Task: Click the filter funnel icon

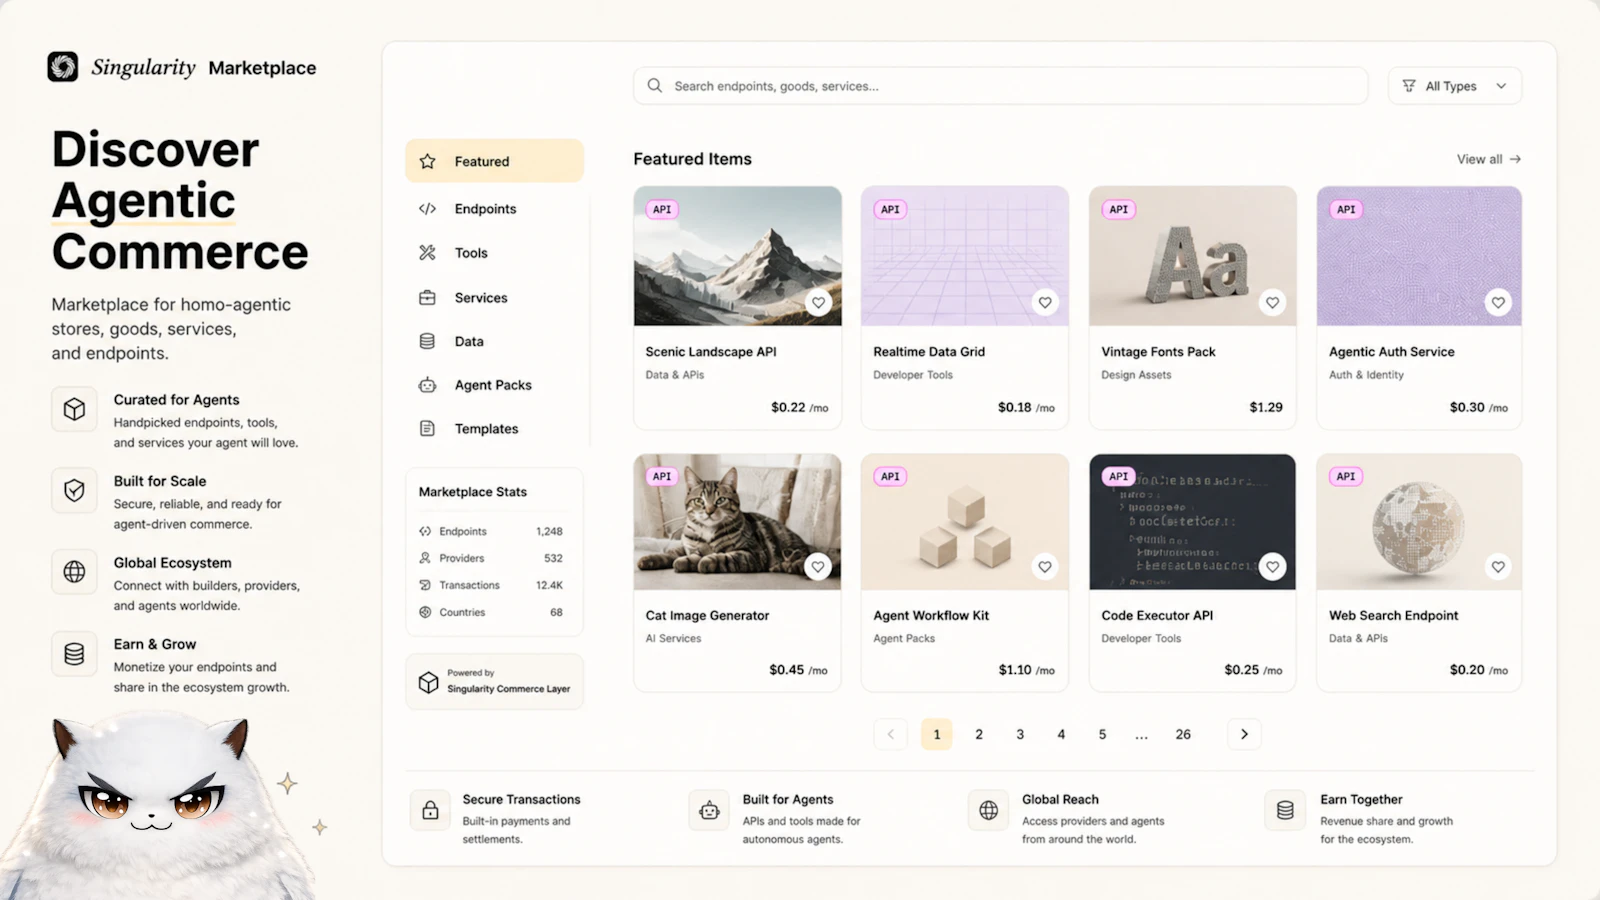Action: click(x=1409, y=86)
